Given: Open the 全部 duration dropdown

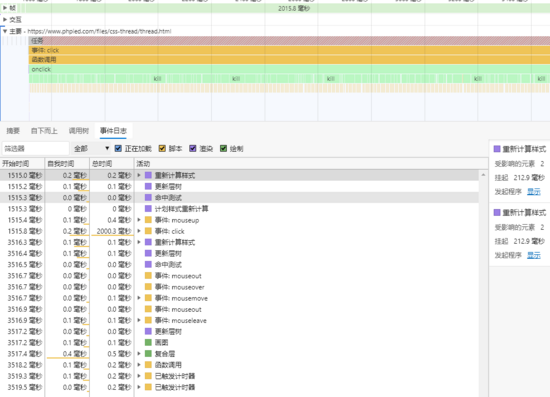Looking at the screenshot, I should 91,149.
